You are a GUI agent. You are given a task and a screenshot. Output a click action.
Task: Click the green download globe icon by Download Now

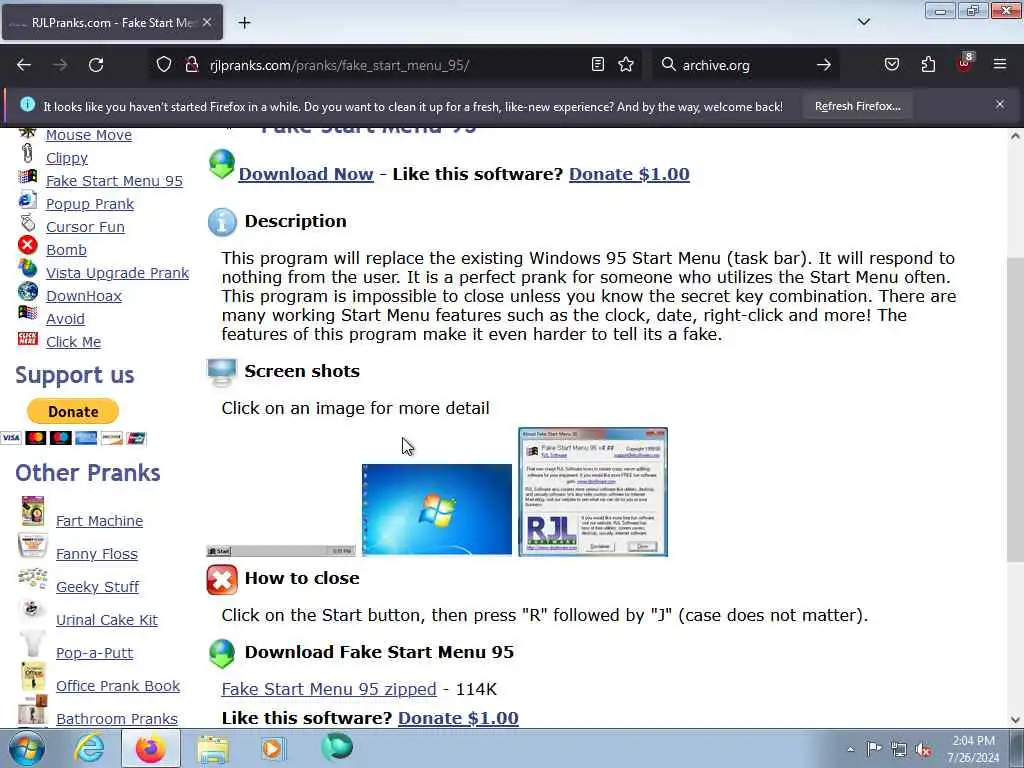pyautogui.click(x=222, y=164)
